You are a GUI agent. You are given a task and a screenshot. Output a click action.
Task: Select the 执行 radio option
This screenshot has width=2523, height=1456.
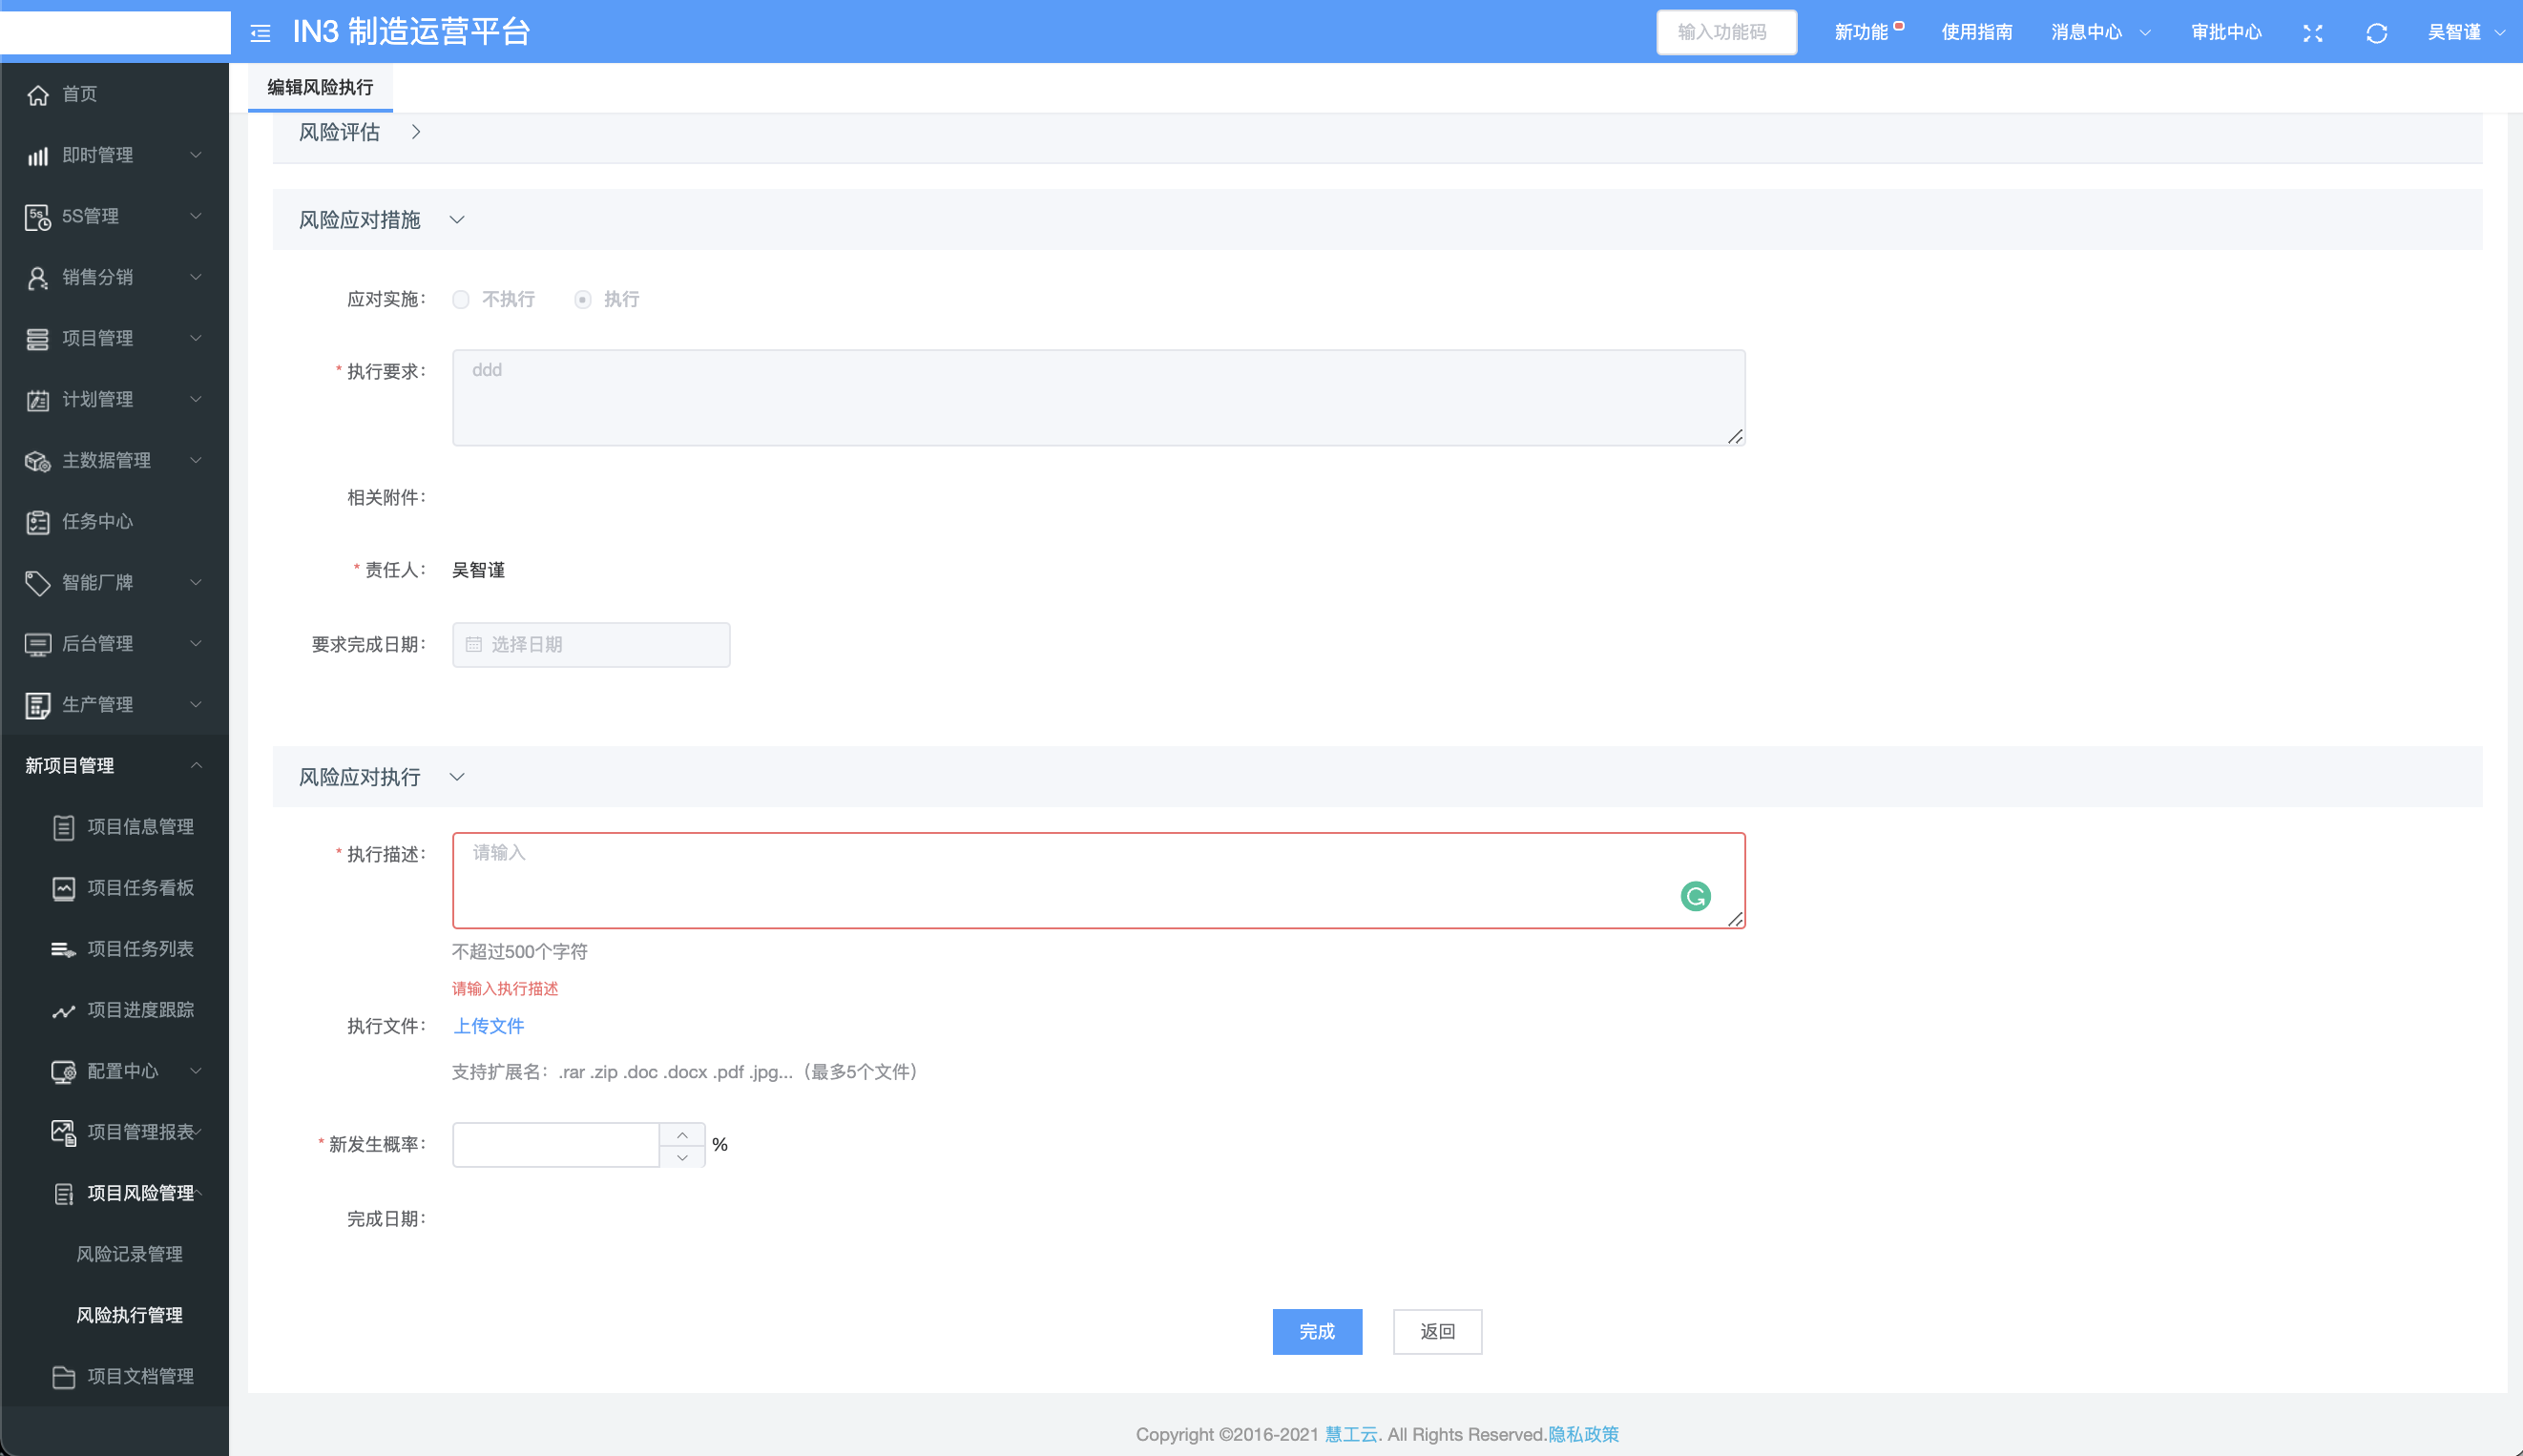[583, 300]
